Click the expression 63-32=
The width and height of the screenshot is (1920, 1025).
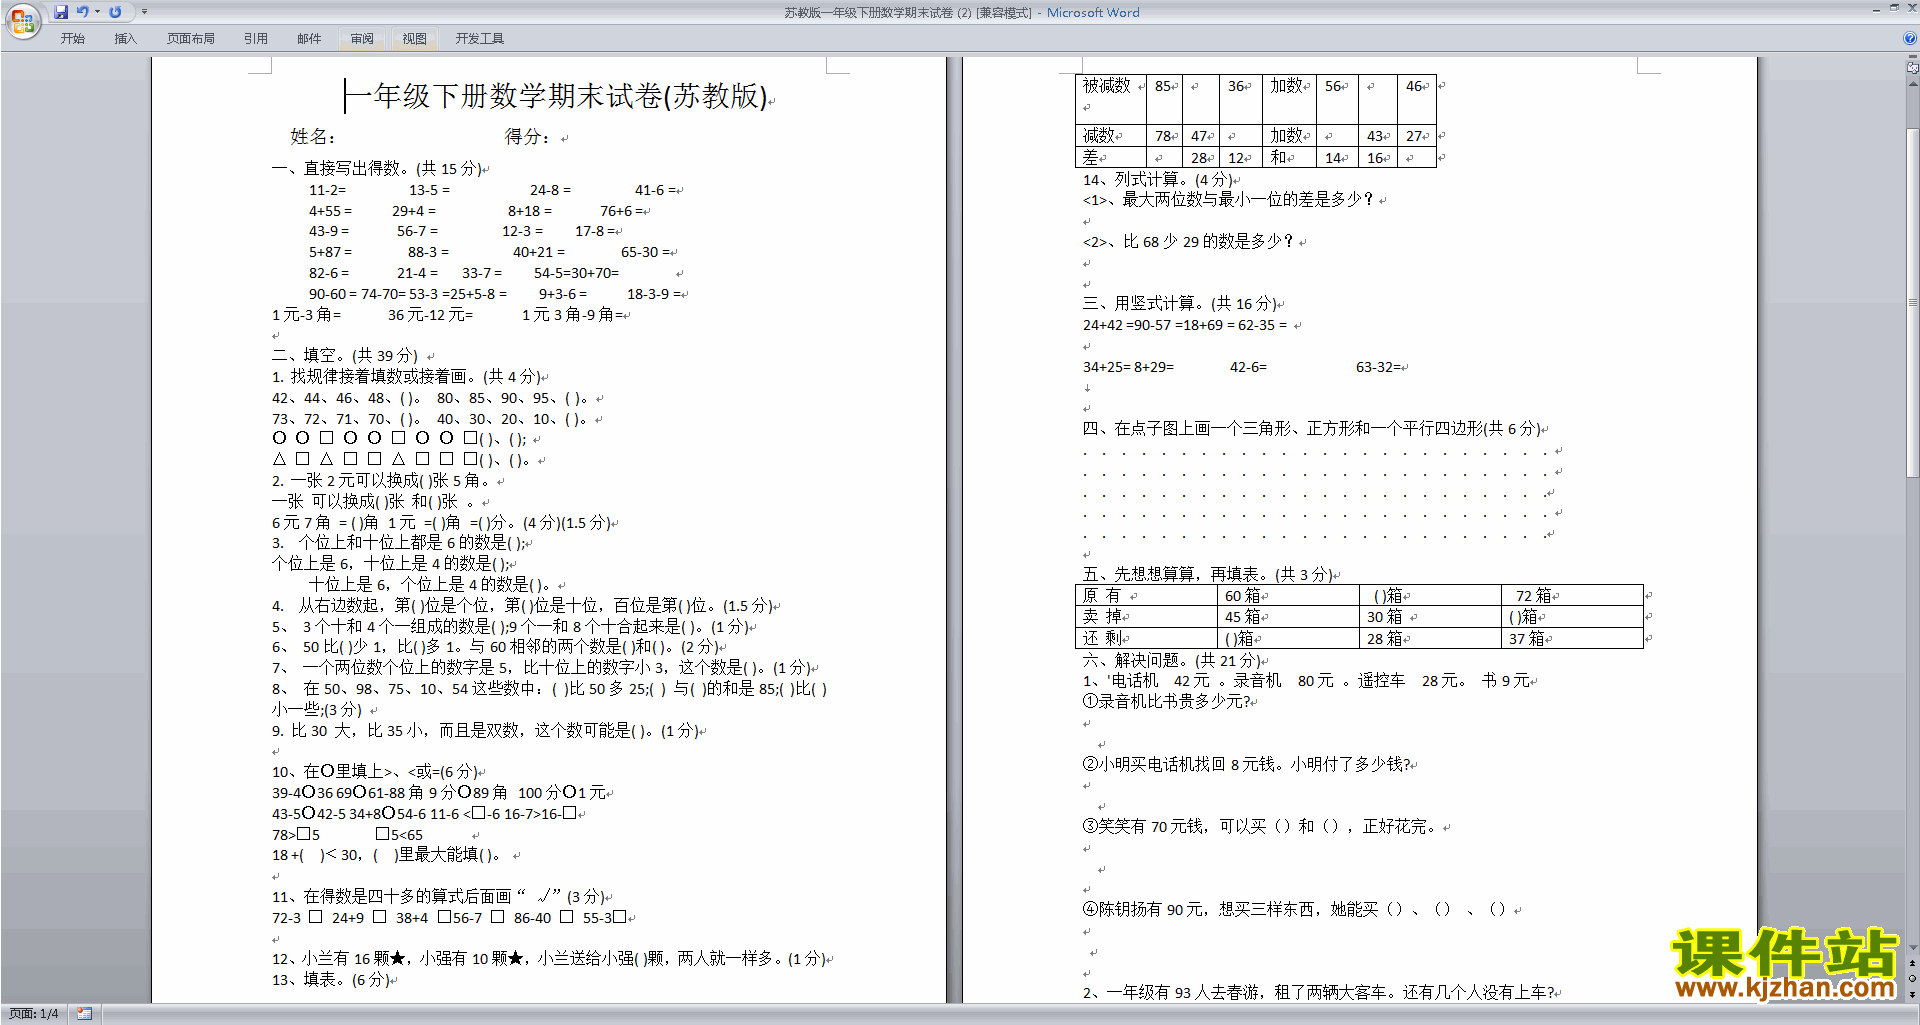(1378, 367)
